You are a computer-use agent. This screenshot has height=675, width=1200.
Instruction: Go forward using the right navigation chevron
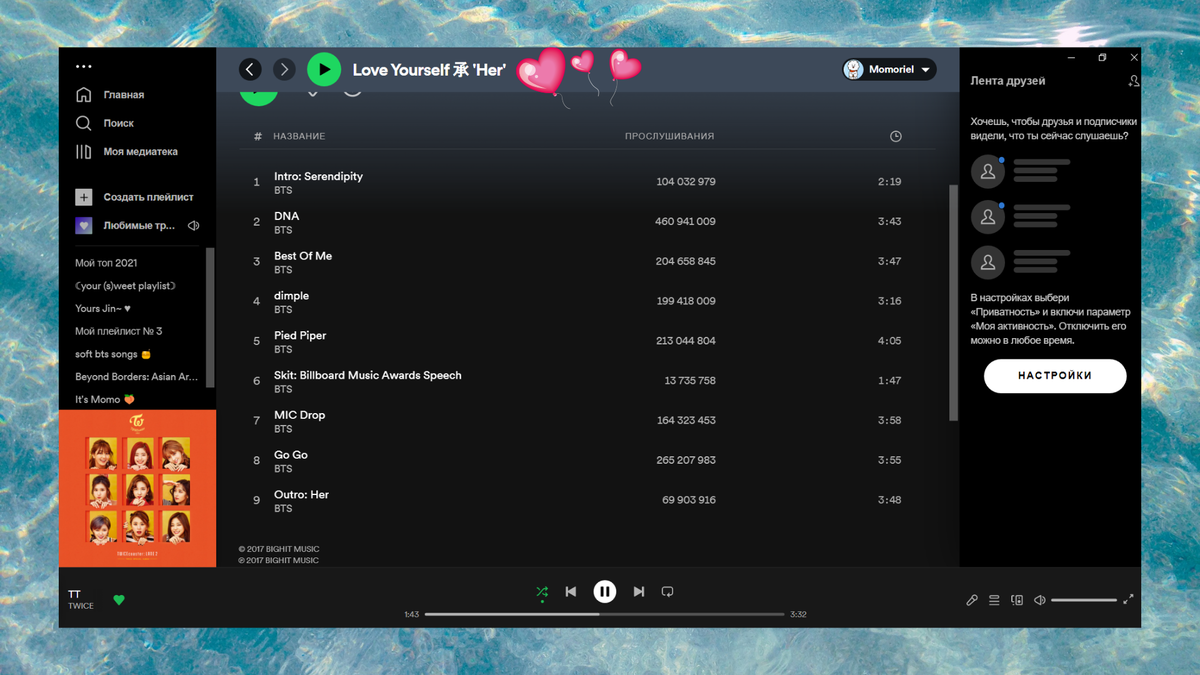click(x=284, y=69)
